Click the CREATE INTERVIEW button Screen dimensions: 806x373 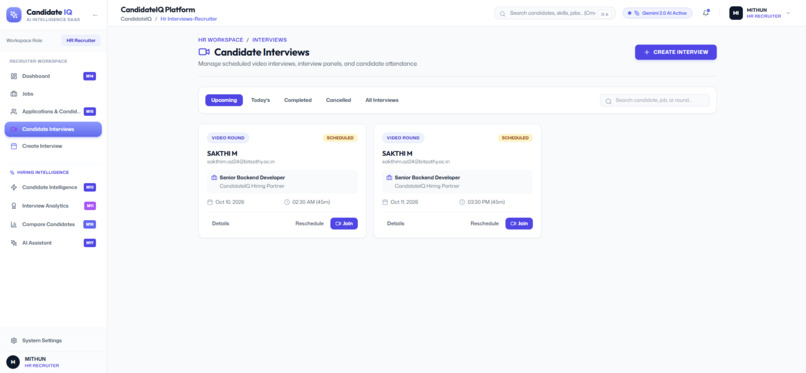(675, 52)
